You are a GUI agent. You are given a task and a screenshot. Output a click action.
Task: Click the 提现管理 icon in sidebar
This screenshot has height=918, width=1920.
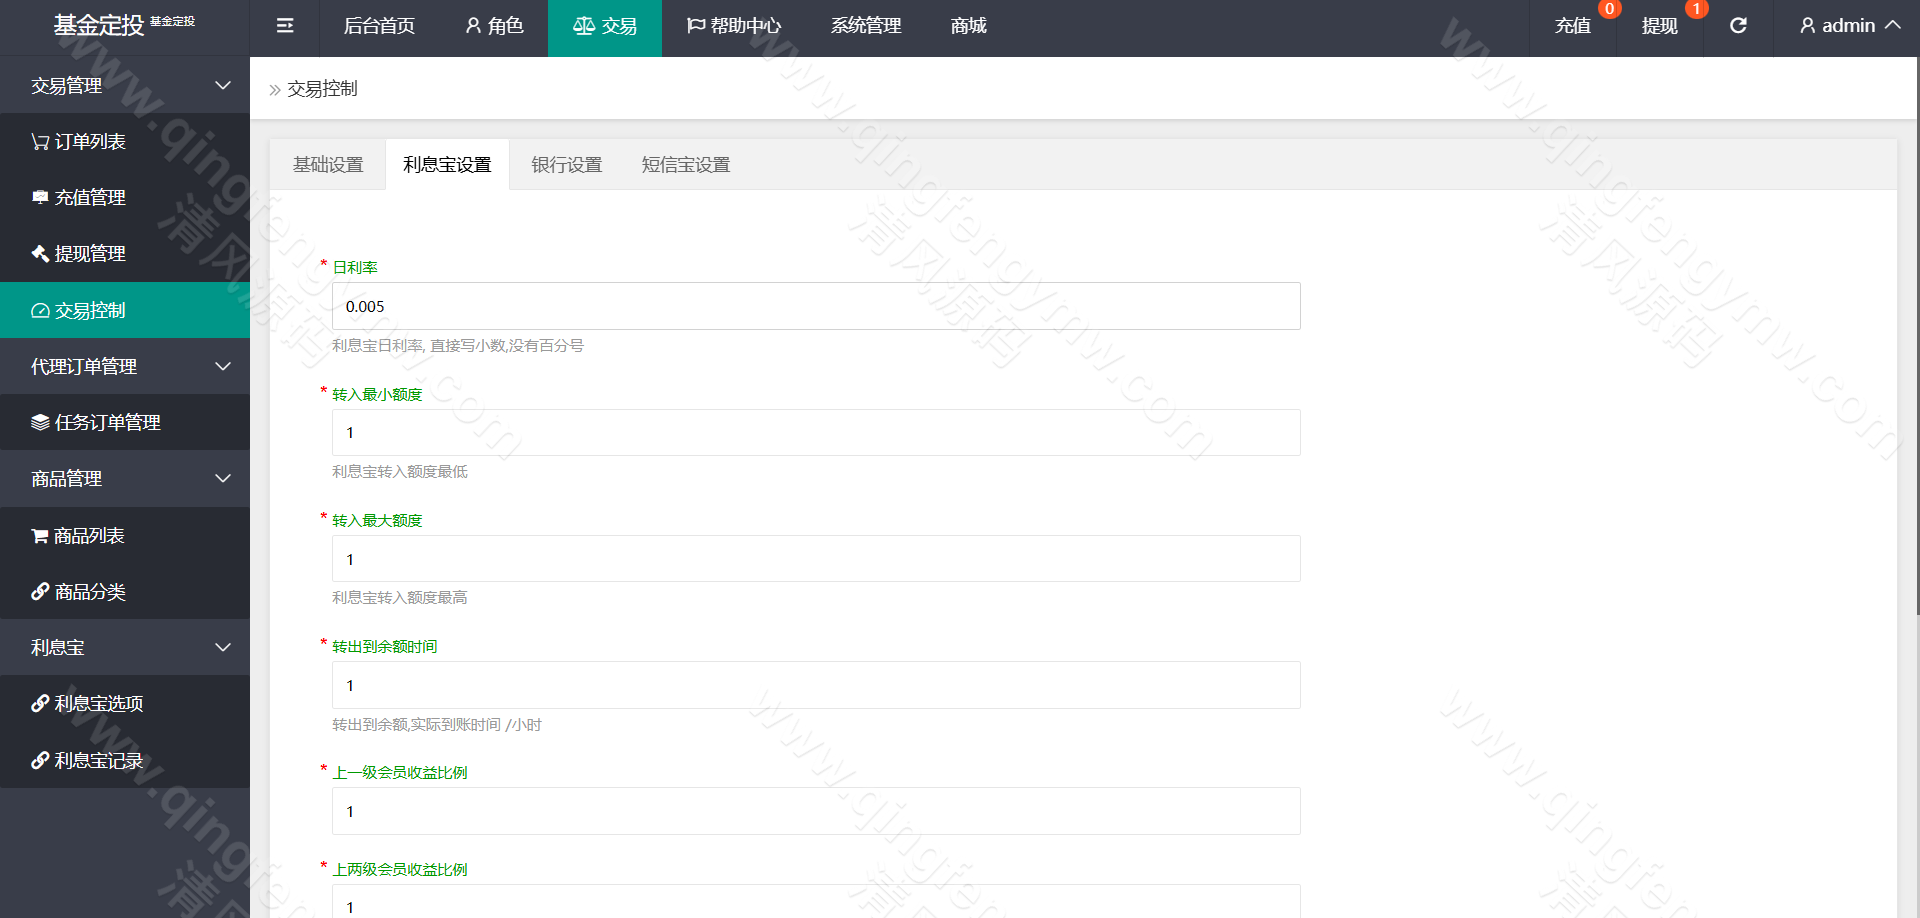(38, 253)
